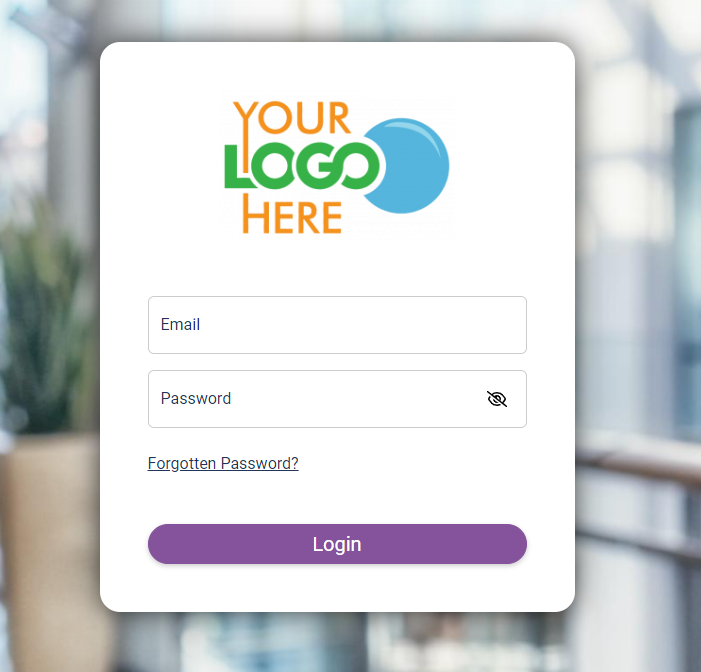The width and height of the screenshot is (701, 672).
Task: Click the blurred background beneath the login card
Action: pos(337,644)
